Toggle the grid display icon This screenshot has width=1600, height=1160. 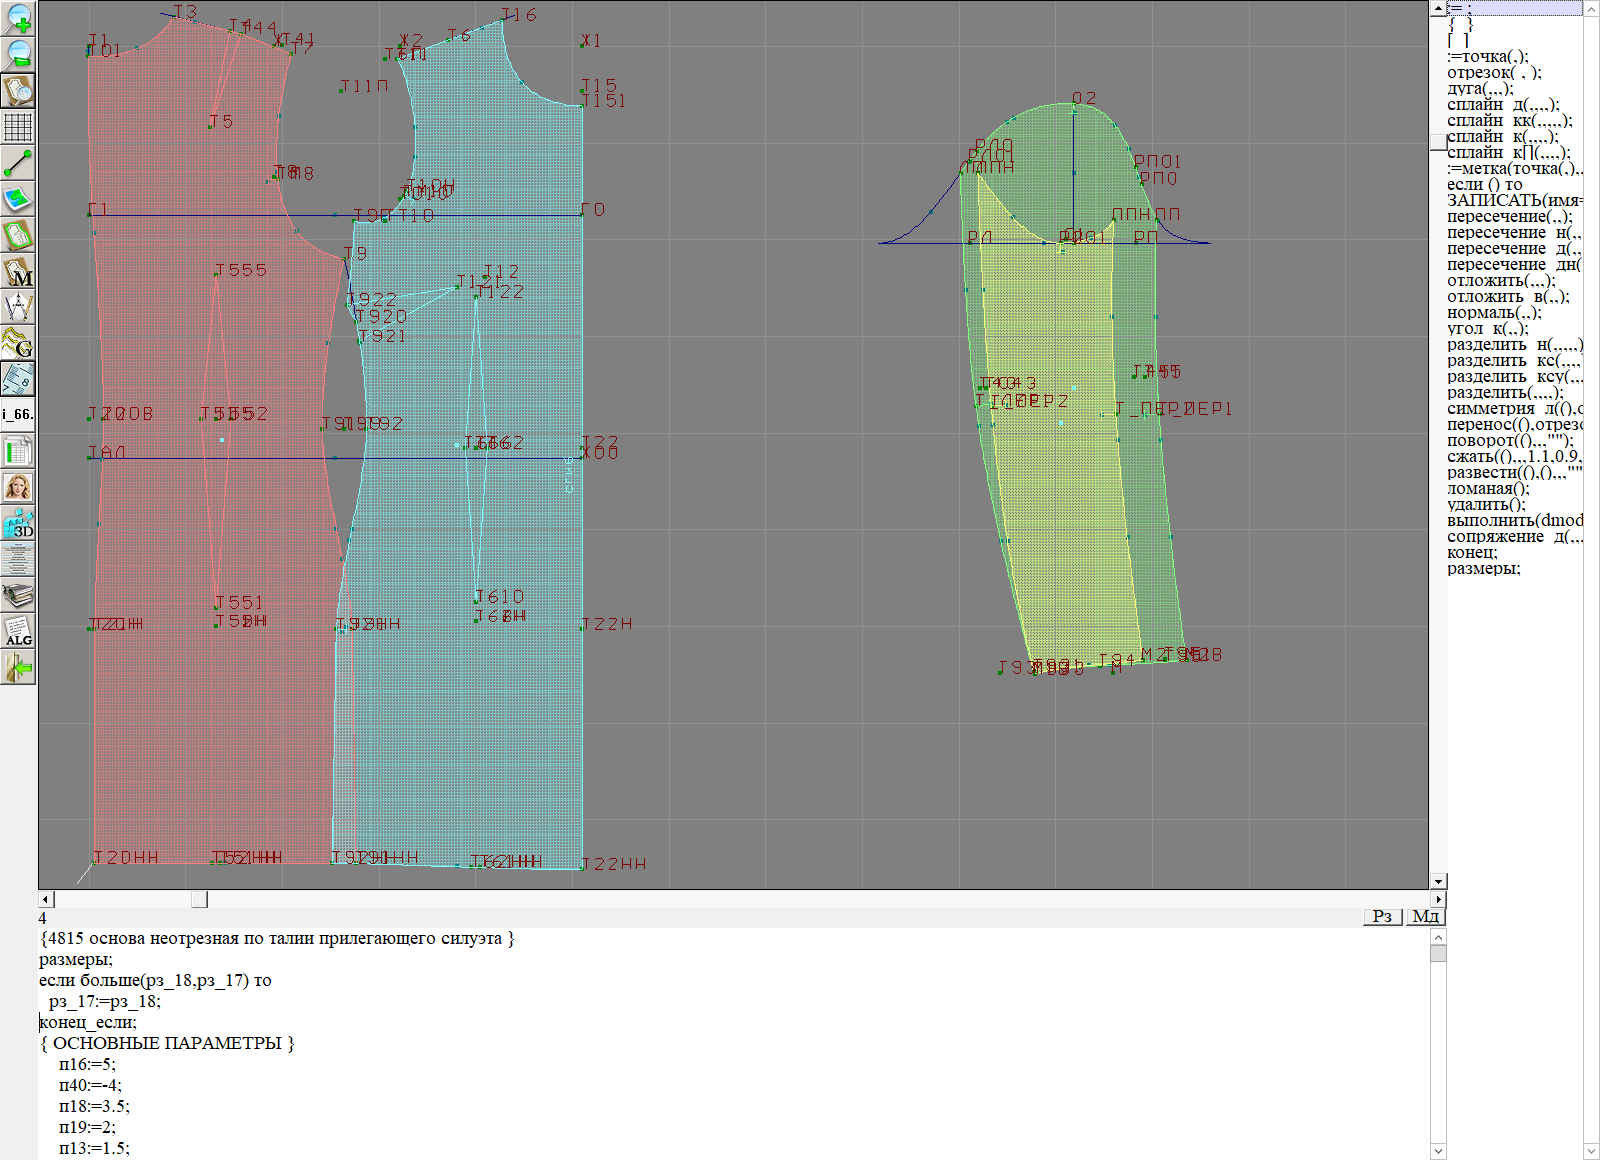click(x=18, y=127)
